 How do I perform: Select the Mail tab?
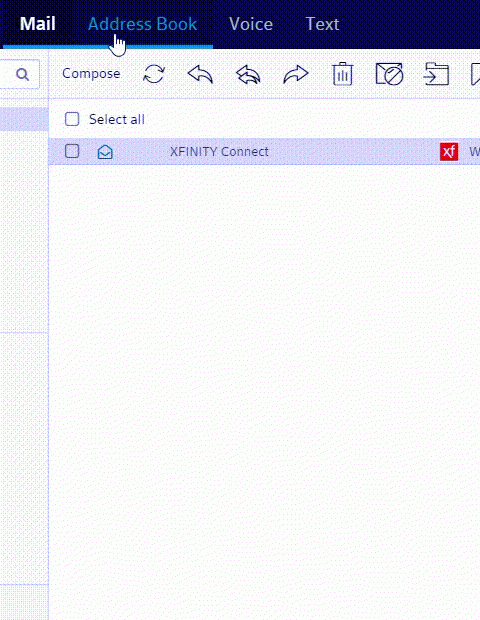(38, 24)
